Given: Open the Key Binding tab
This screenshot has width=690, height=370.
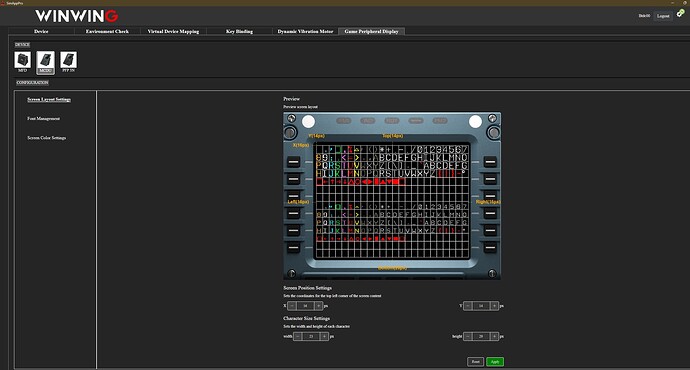Looking at the screenshot, I should click(239, 31).
